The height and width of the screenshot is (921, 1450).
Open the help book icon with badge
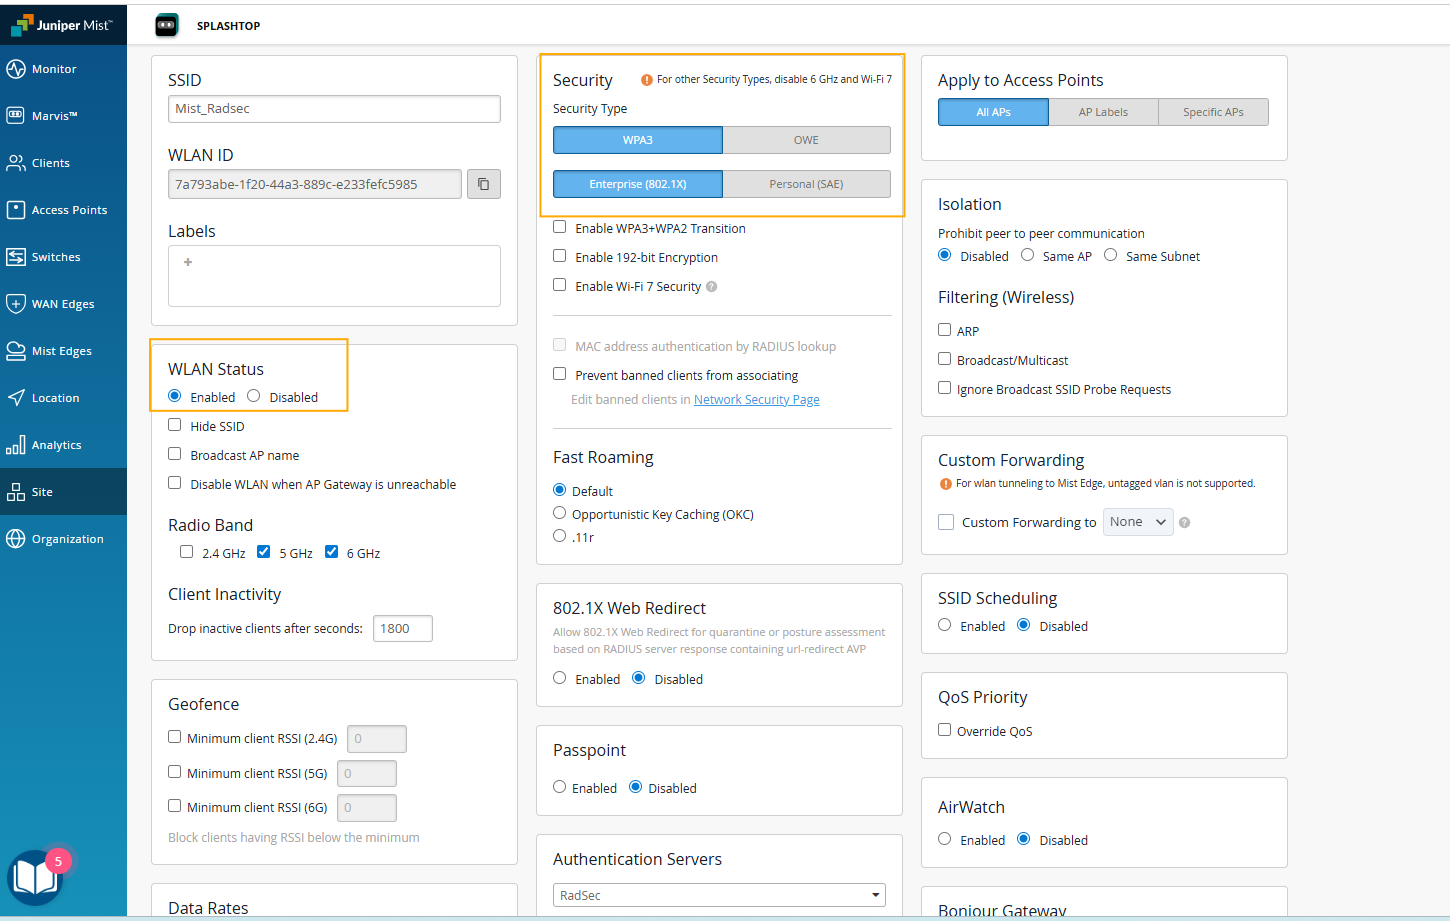pos(36,877)
